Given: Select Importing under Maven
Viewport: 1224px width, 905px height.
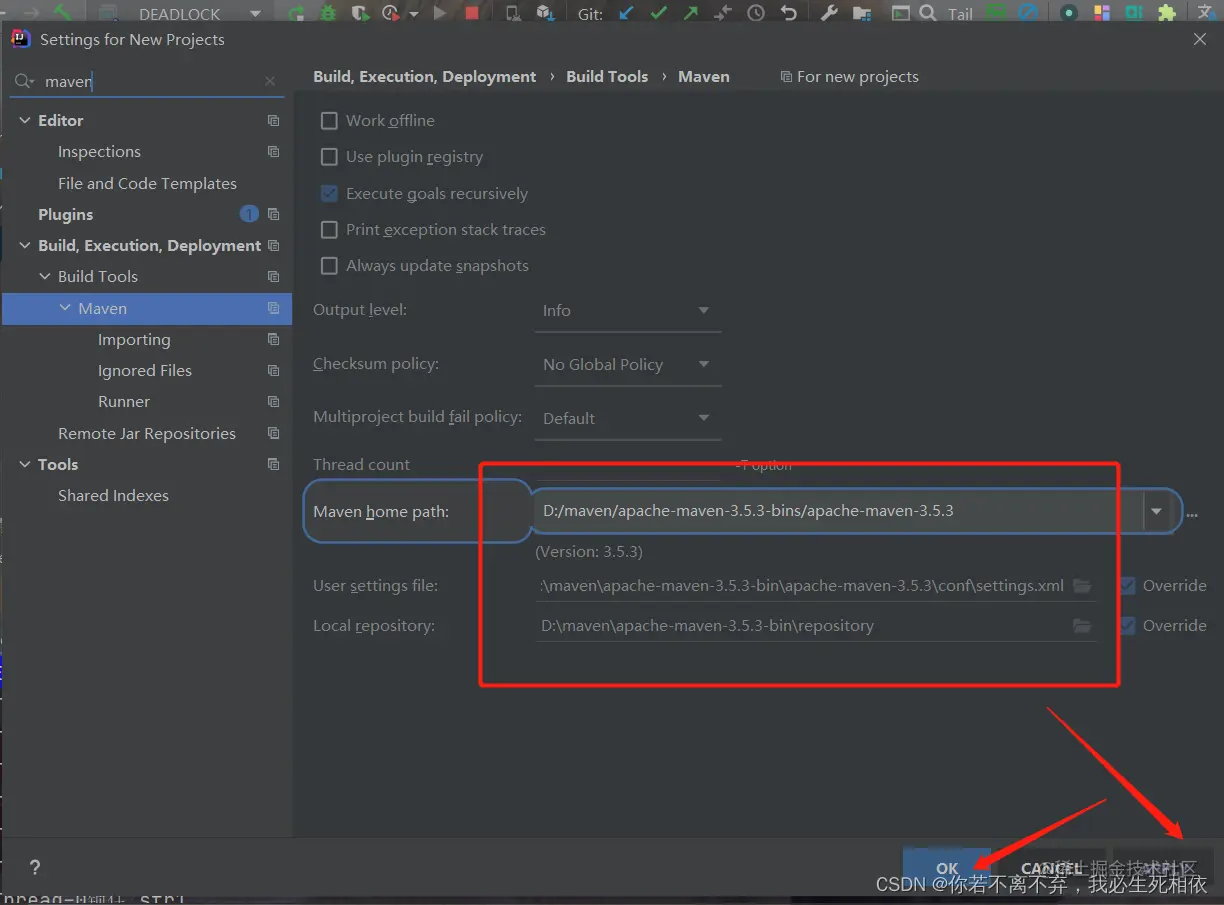Looking at the screenshot, I should pyautogui.click(x=134, y=340).
